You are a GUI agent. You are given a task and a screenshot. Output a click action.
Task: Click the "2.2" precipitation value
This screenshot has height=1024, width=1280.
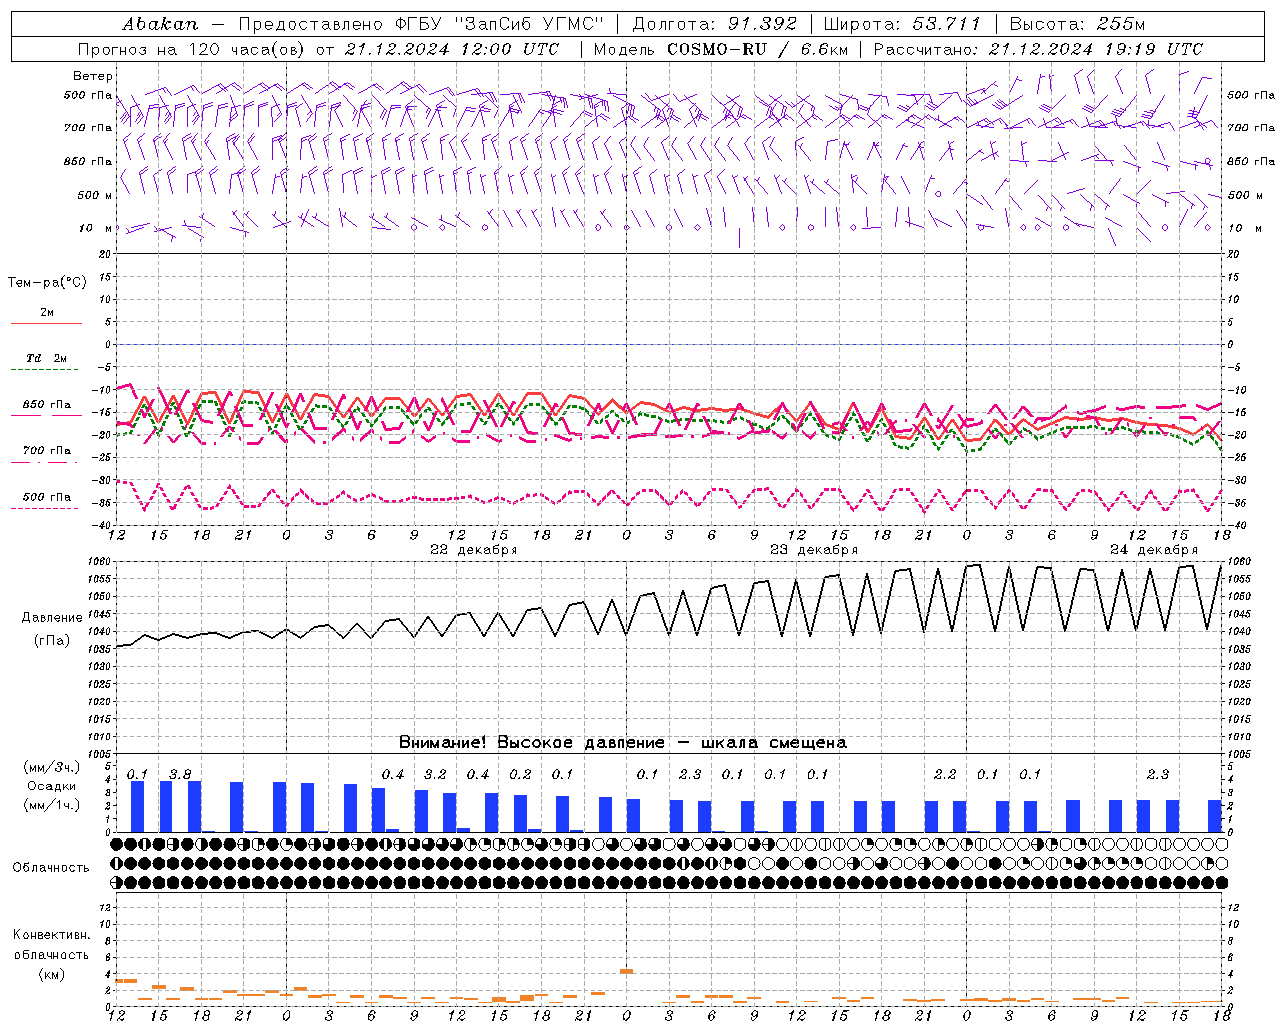[x=945, y=774]
